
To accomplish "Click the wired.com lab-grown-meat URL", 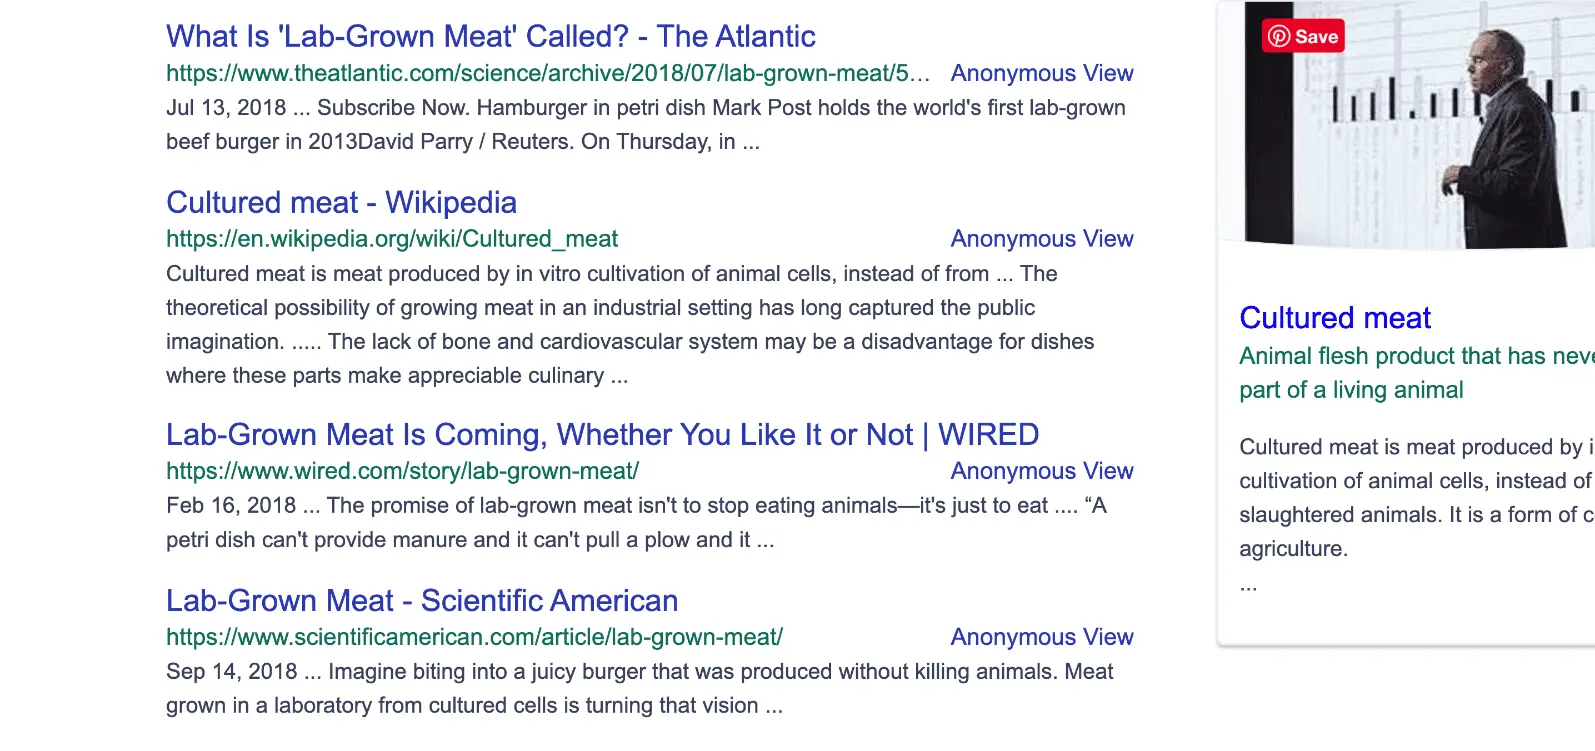I will coord(402,471).
